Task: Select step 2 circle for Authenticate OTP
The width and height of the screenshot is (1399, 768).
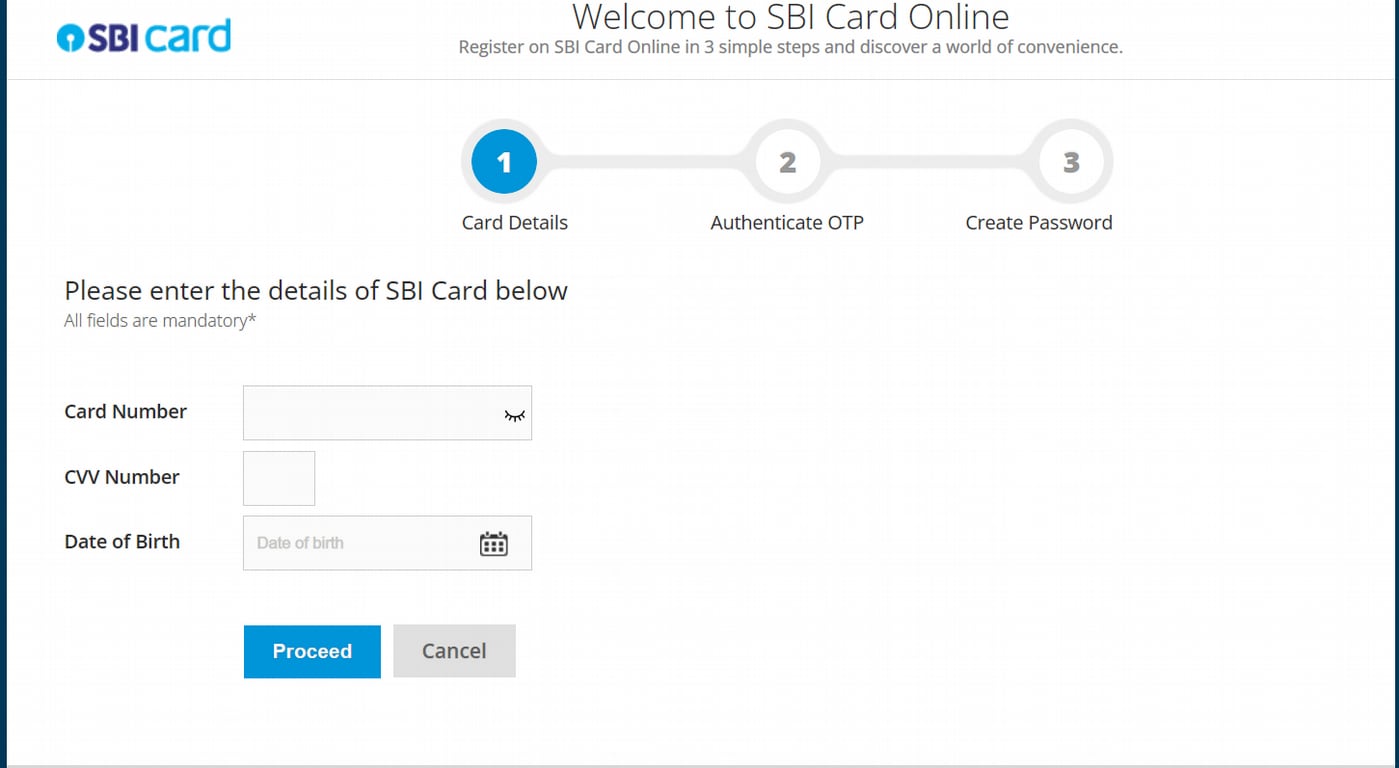Action: coord(786,161)
